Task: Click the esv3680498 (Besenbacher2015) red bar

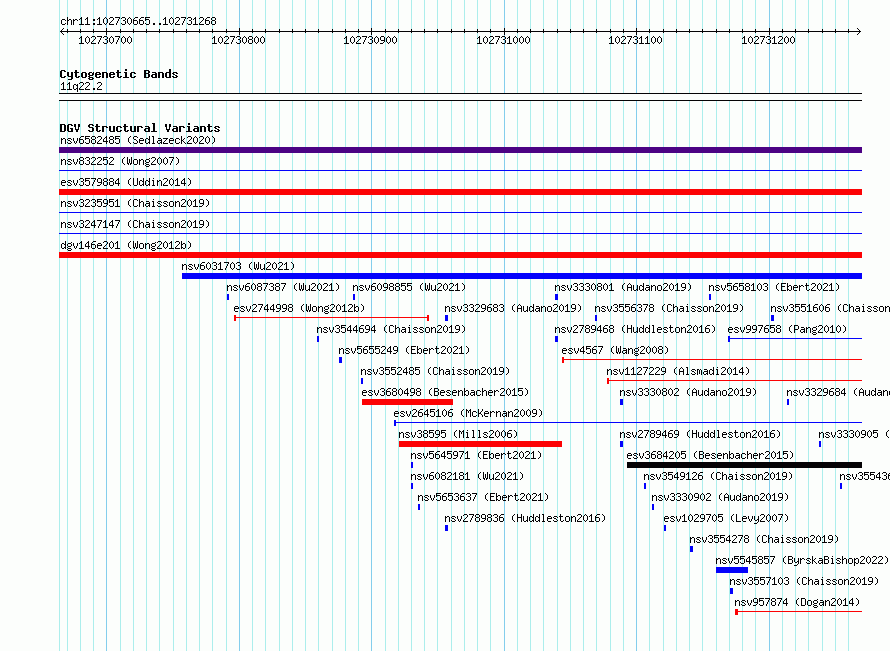Action: (407, 402)
